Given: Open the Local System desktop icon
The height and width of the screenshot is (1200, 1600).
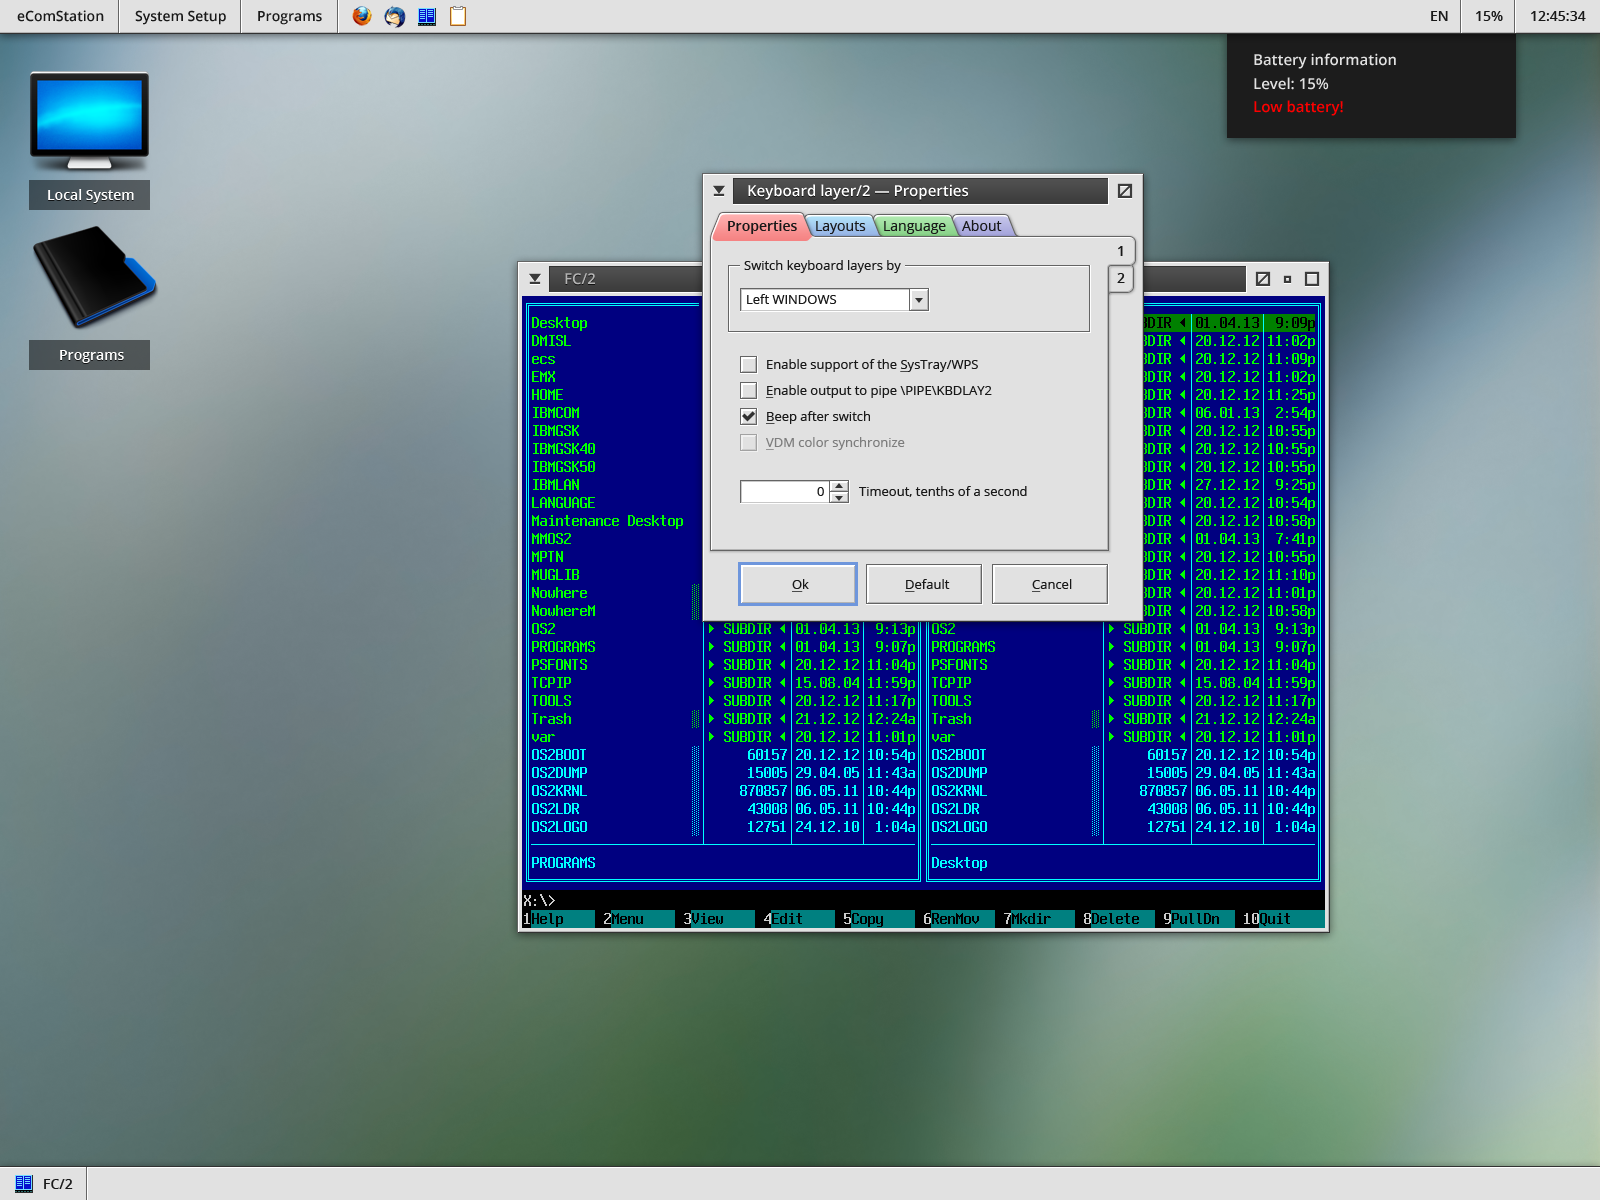Looking at the screenshot, I should [90, 140].
